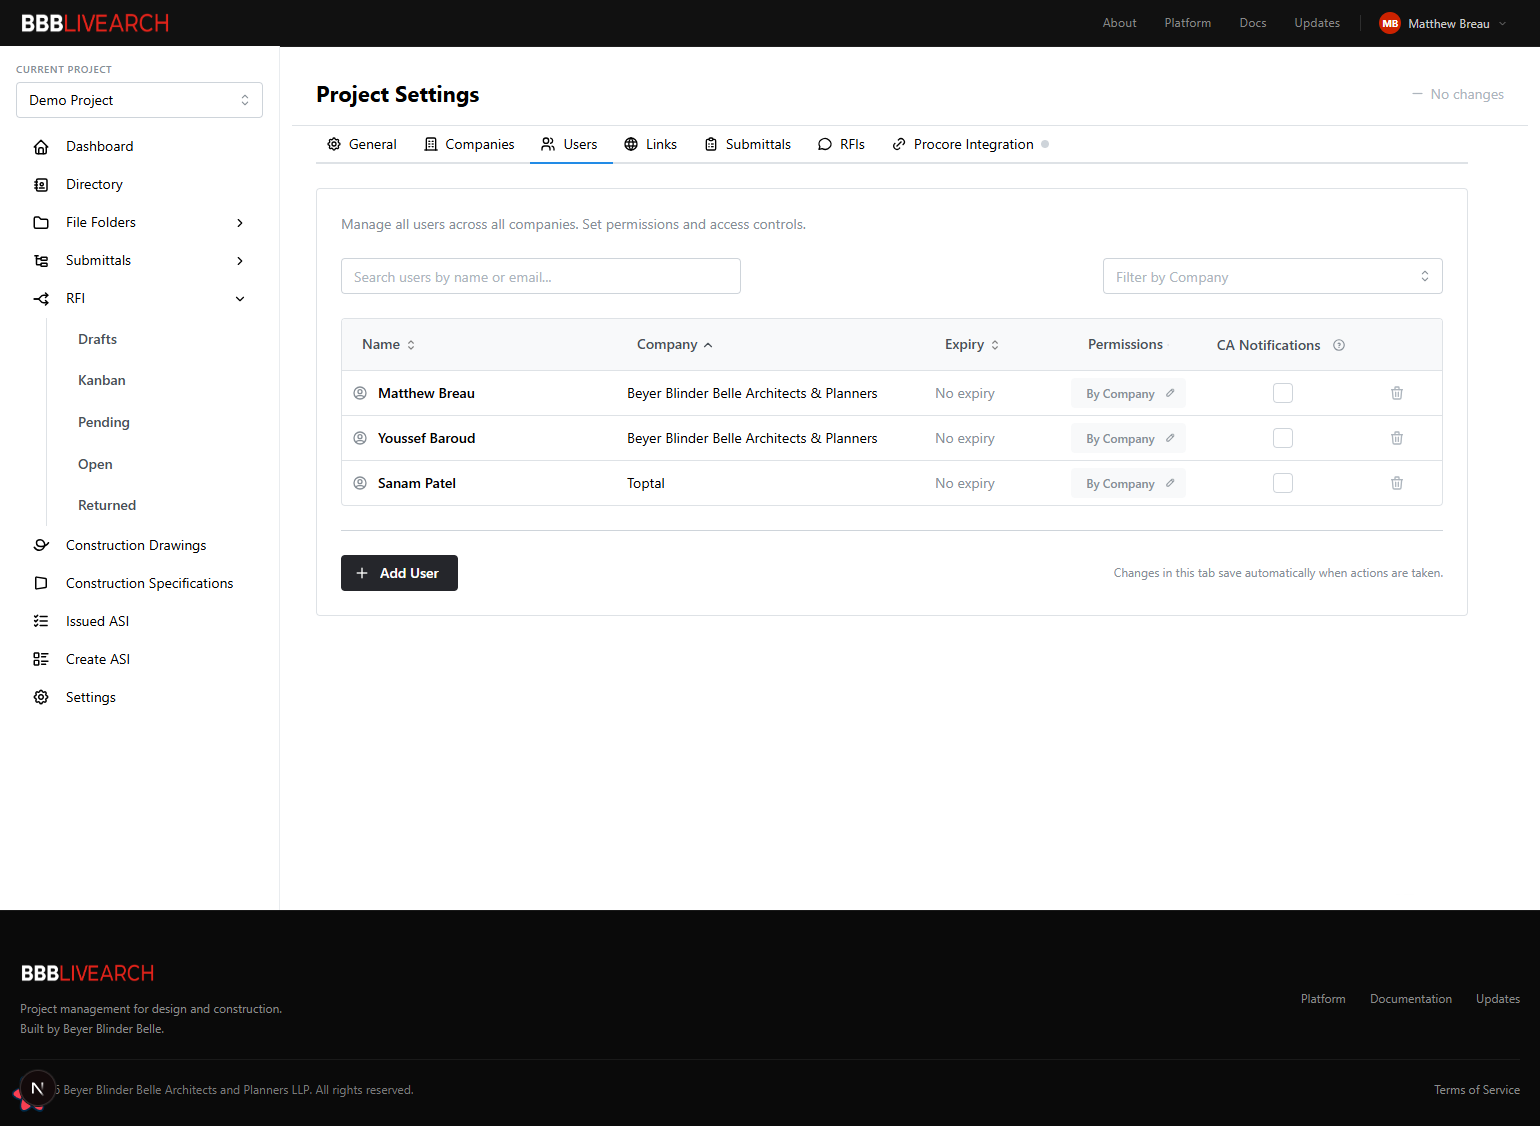Click the Issued ASI list icon
Viewport: 1540px width, 1126px height.
click(41, 621)
